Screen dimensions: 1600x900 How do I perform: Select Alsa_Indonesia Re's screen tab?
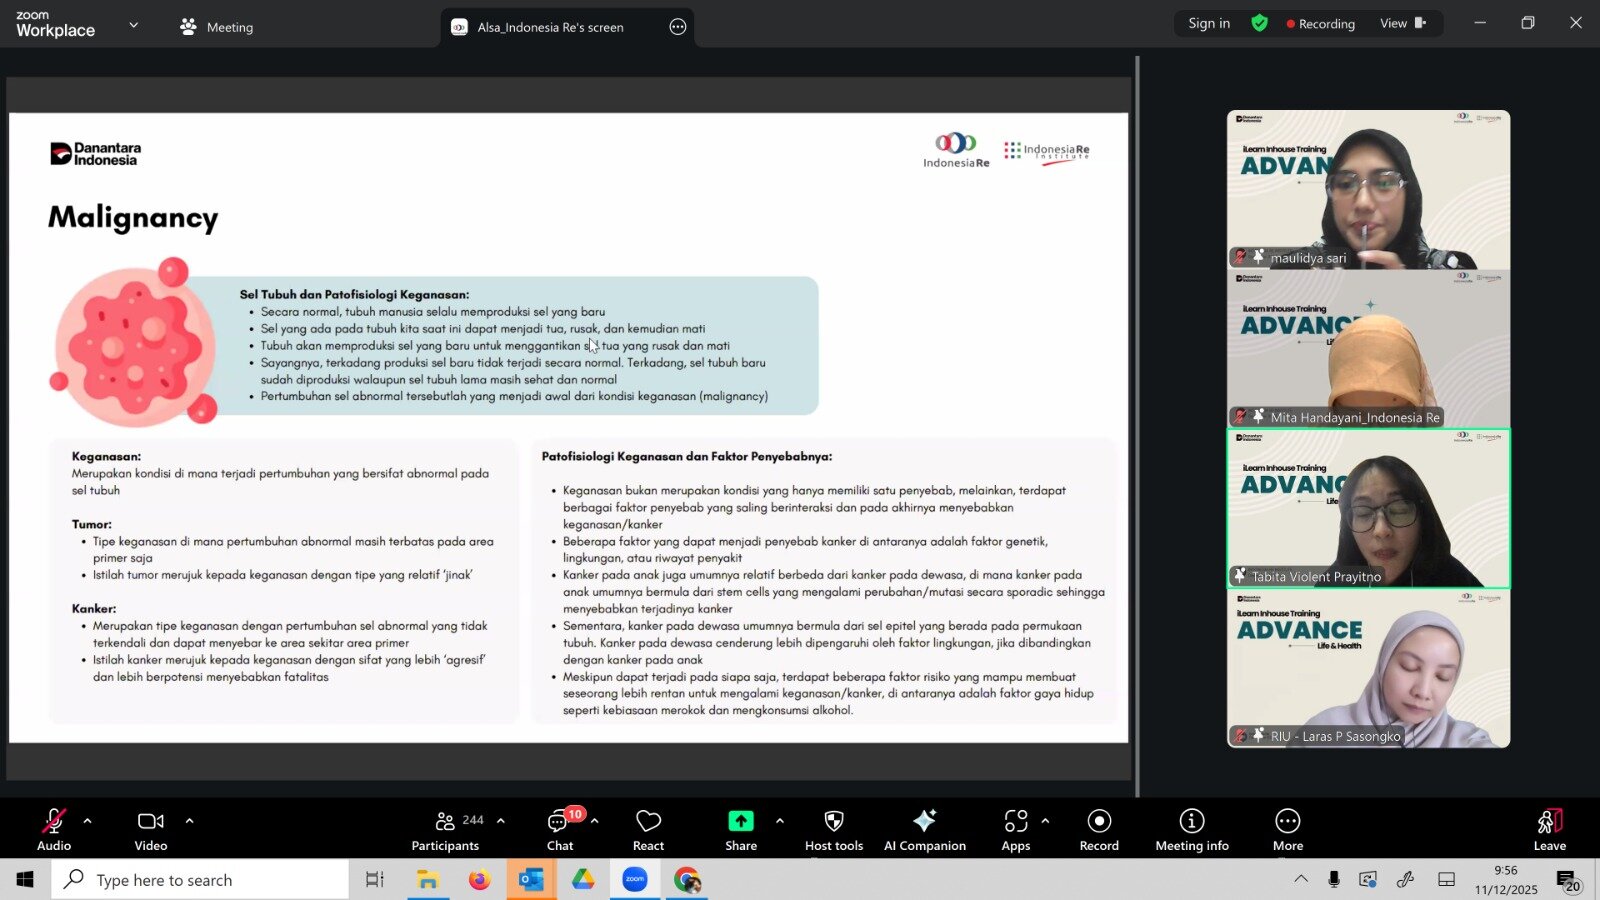point(550,27)
